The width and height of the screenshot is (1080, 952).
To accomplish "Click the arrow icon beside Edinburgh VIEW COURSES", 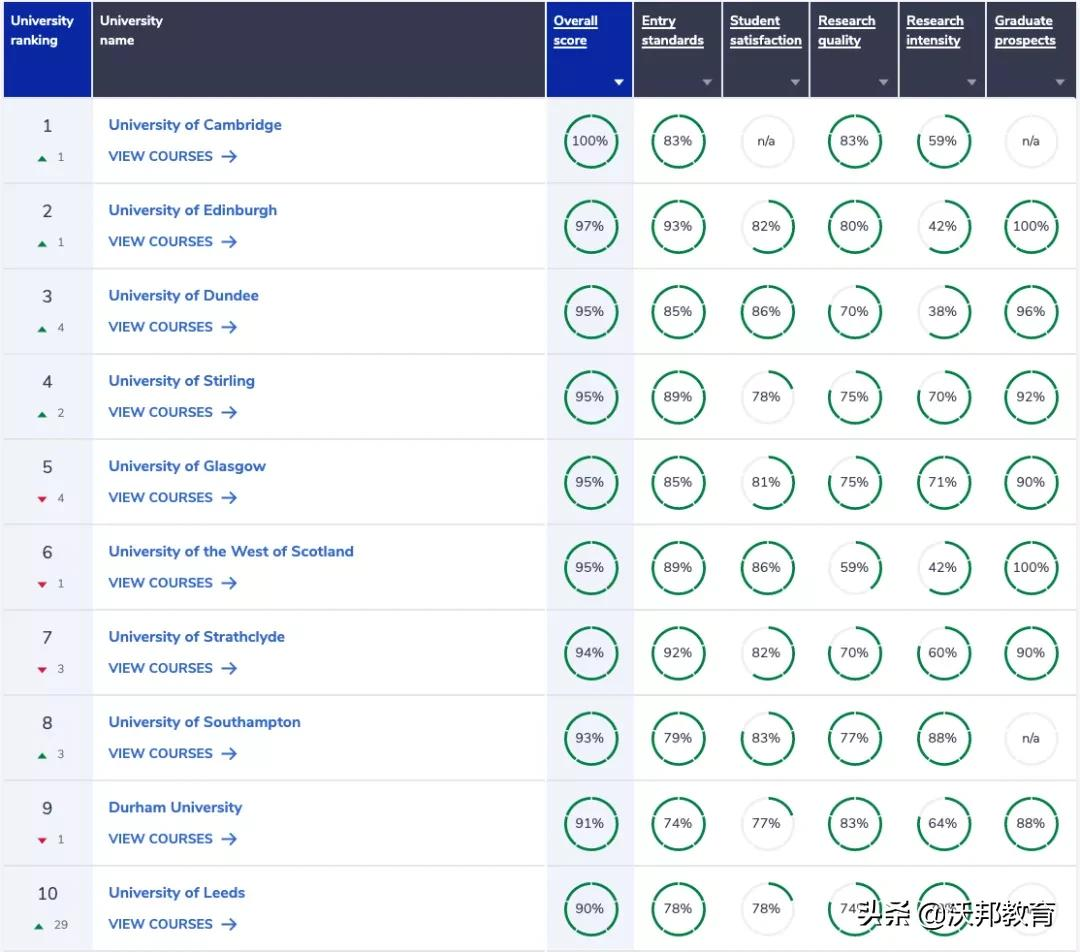I will tap(229, 242).
